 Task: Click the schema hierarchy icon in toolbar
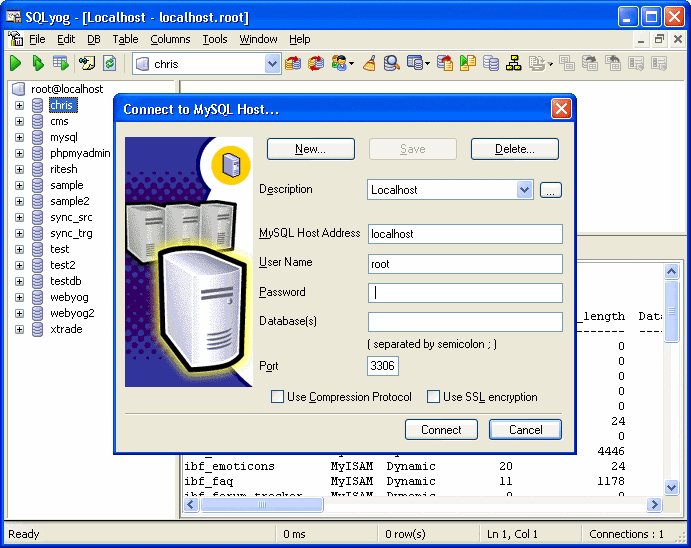tap(514, 63)
